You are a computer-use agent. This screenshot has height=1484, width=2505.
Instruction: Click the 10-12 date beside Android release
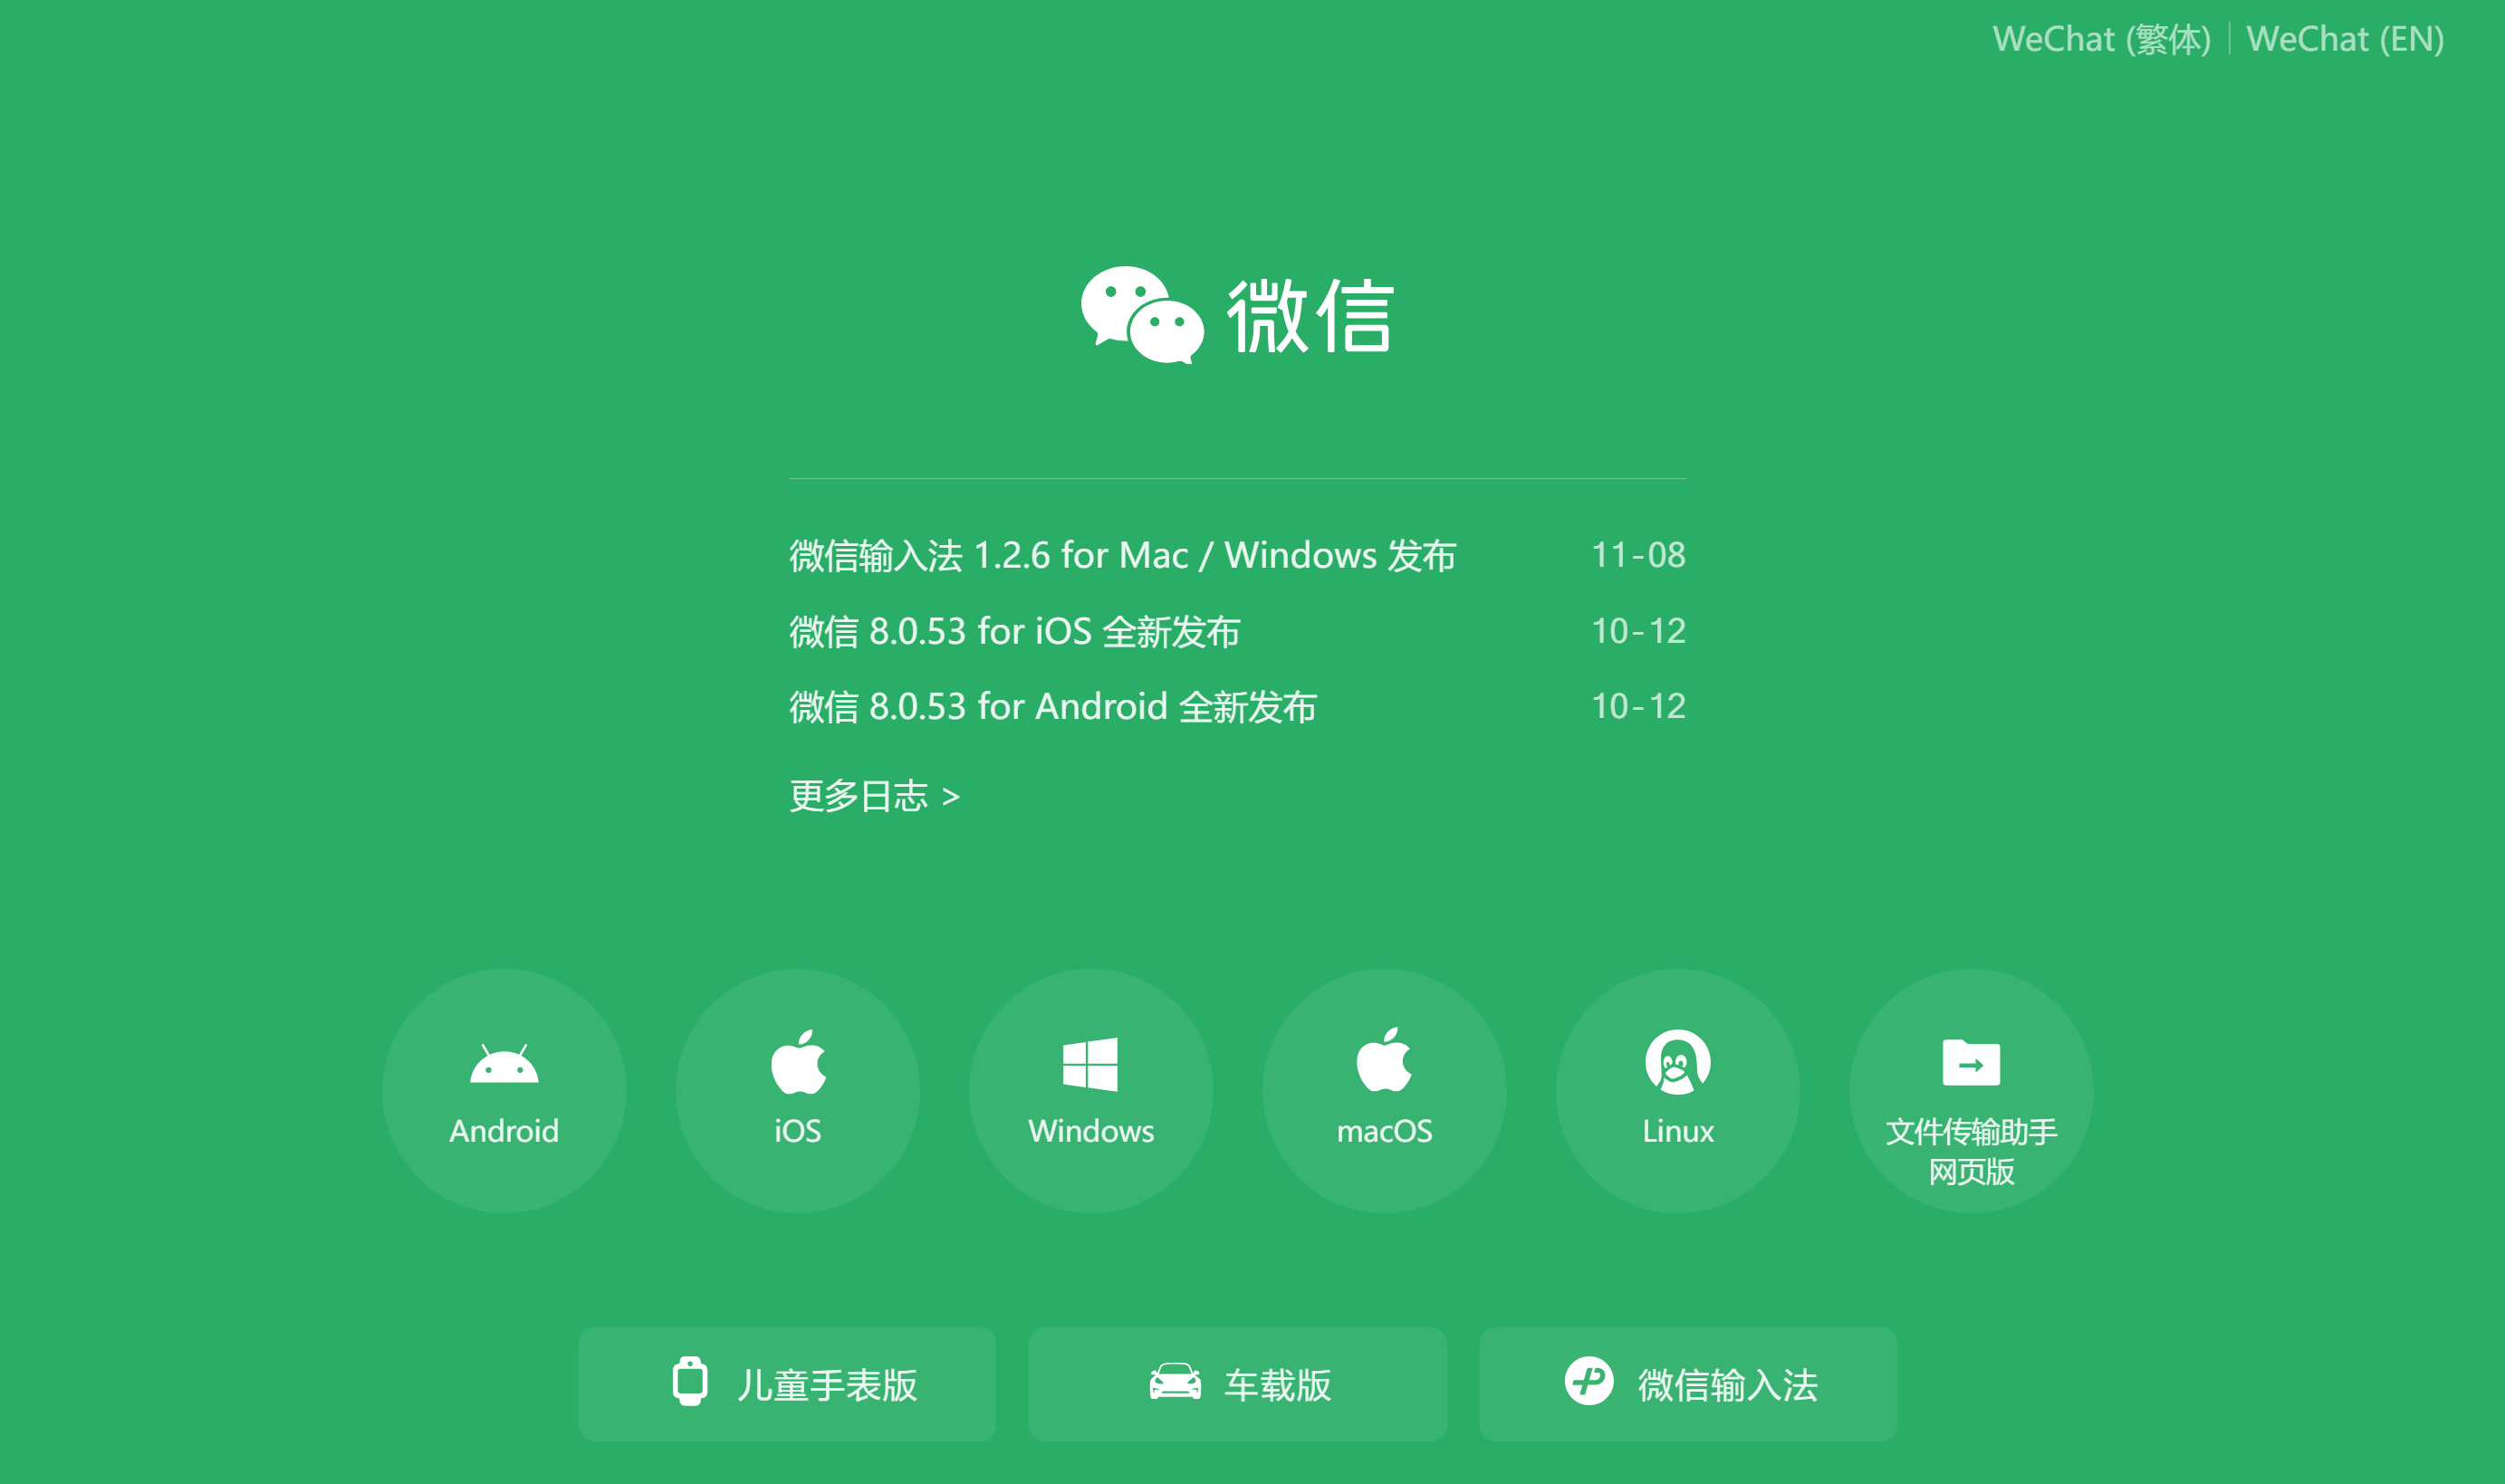[x=1638, y=707]
